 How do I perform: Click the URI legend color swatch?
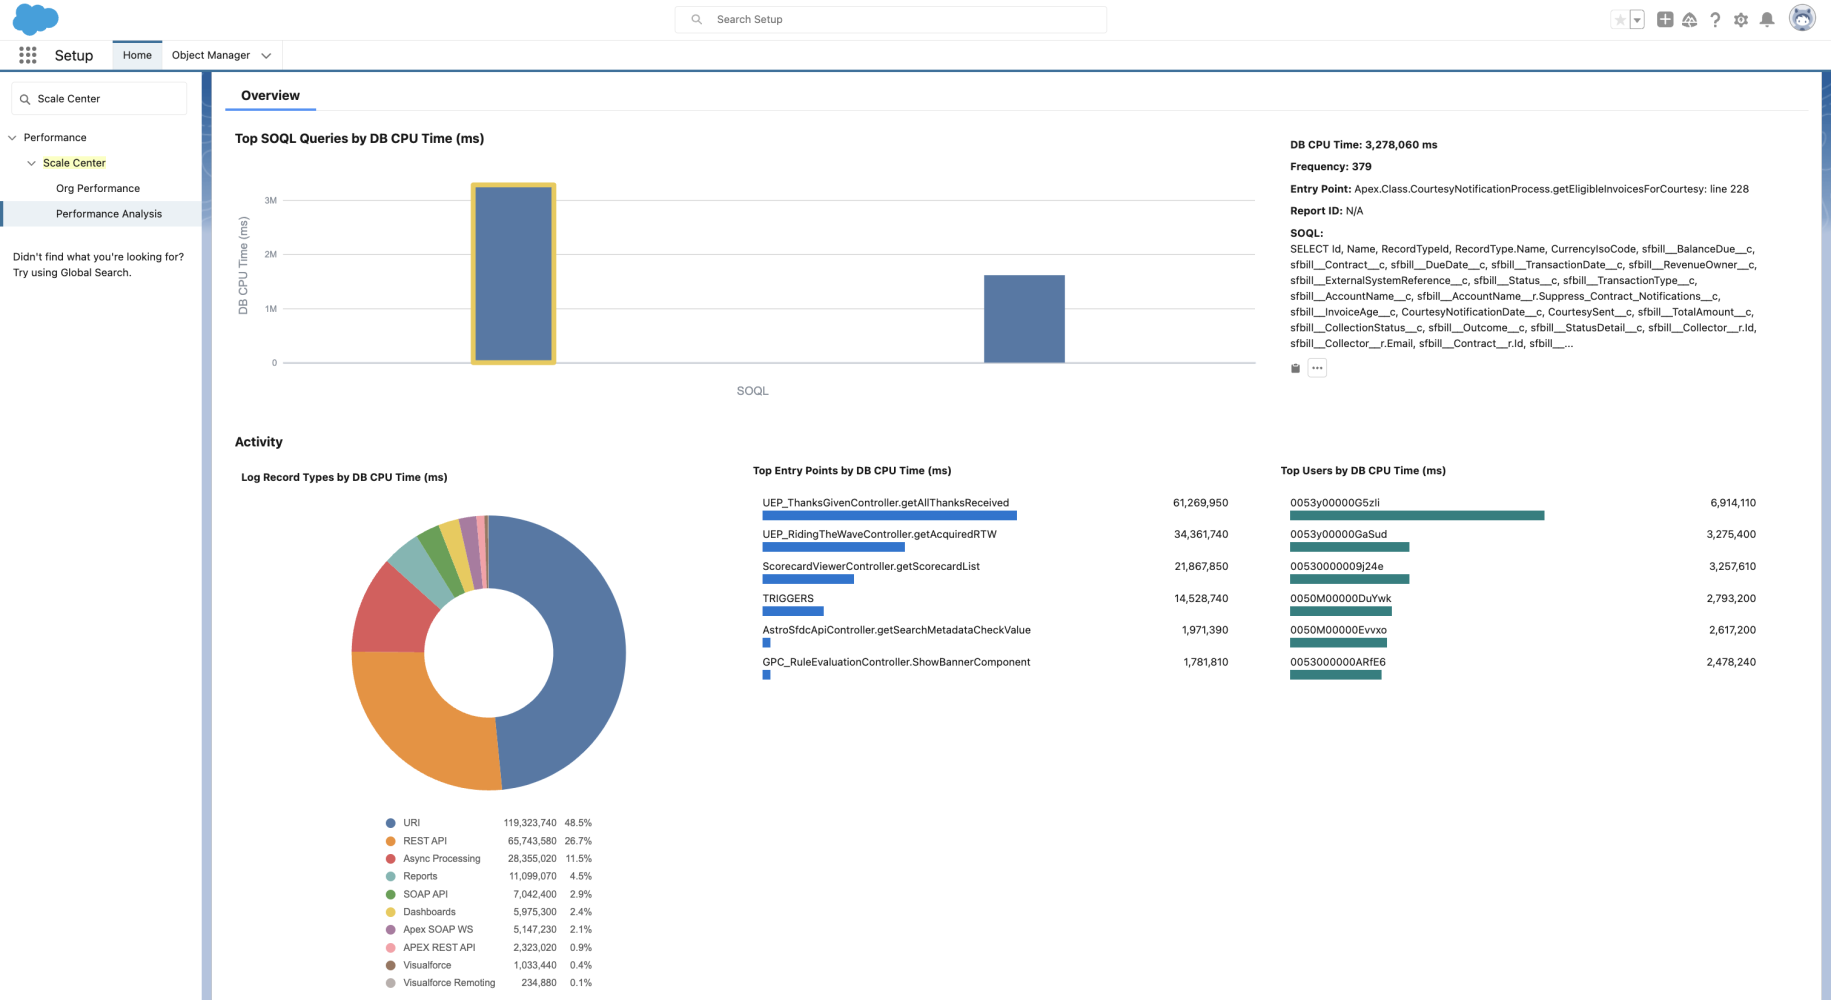click(391, 823)
